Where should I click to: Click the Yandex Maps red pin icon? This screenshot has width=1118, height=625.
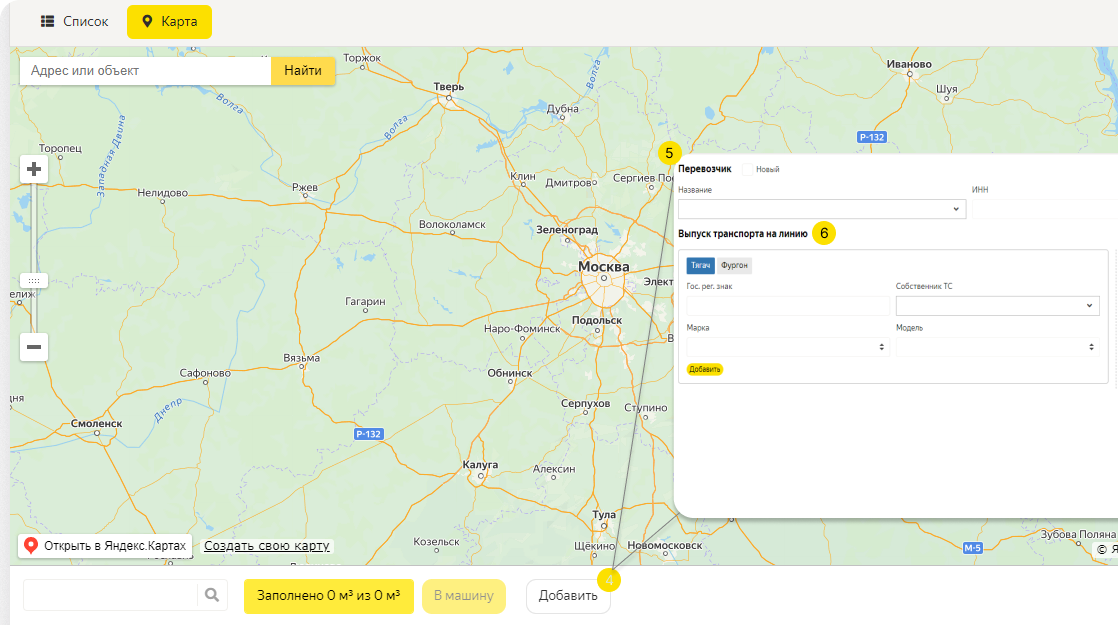[31, 546]
